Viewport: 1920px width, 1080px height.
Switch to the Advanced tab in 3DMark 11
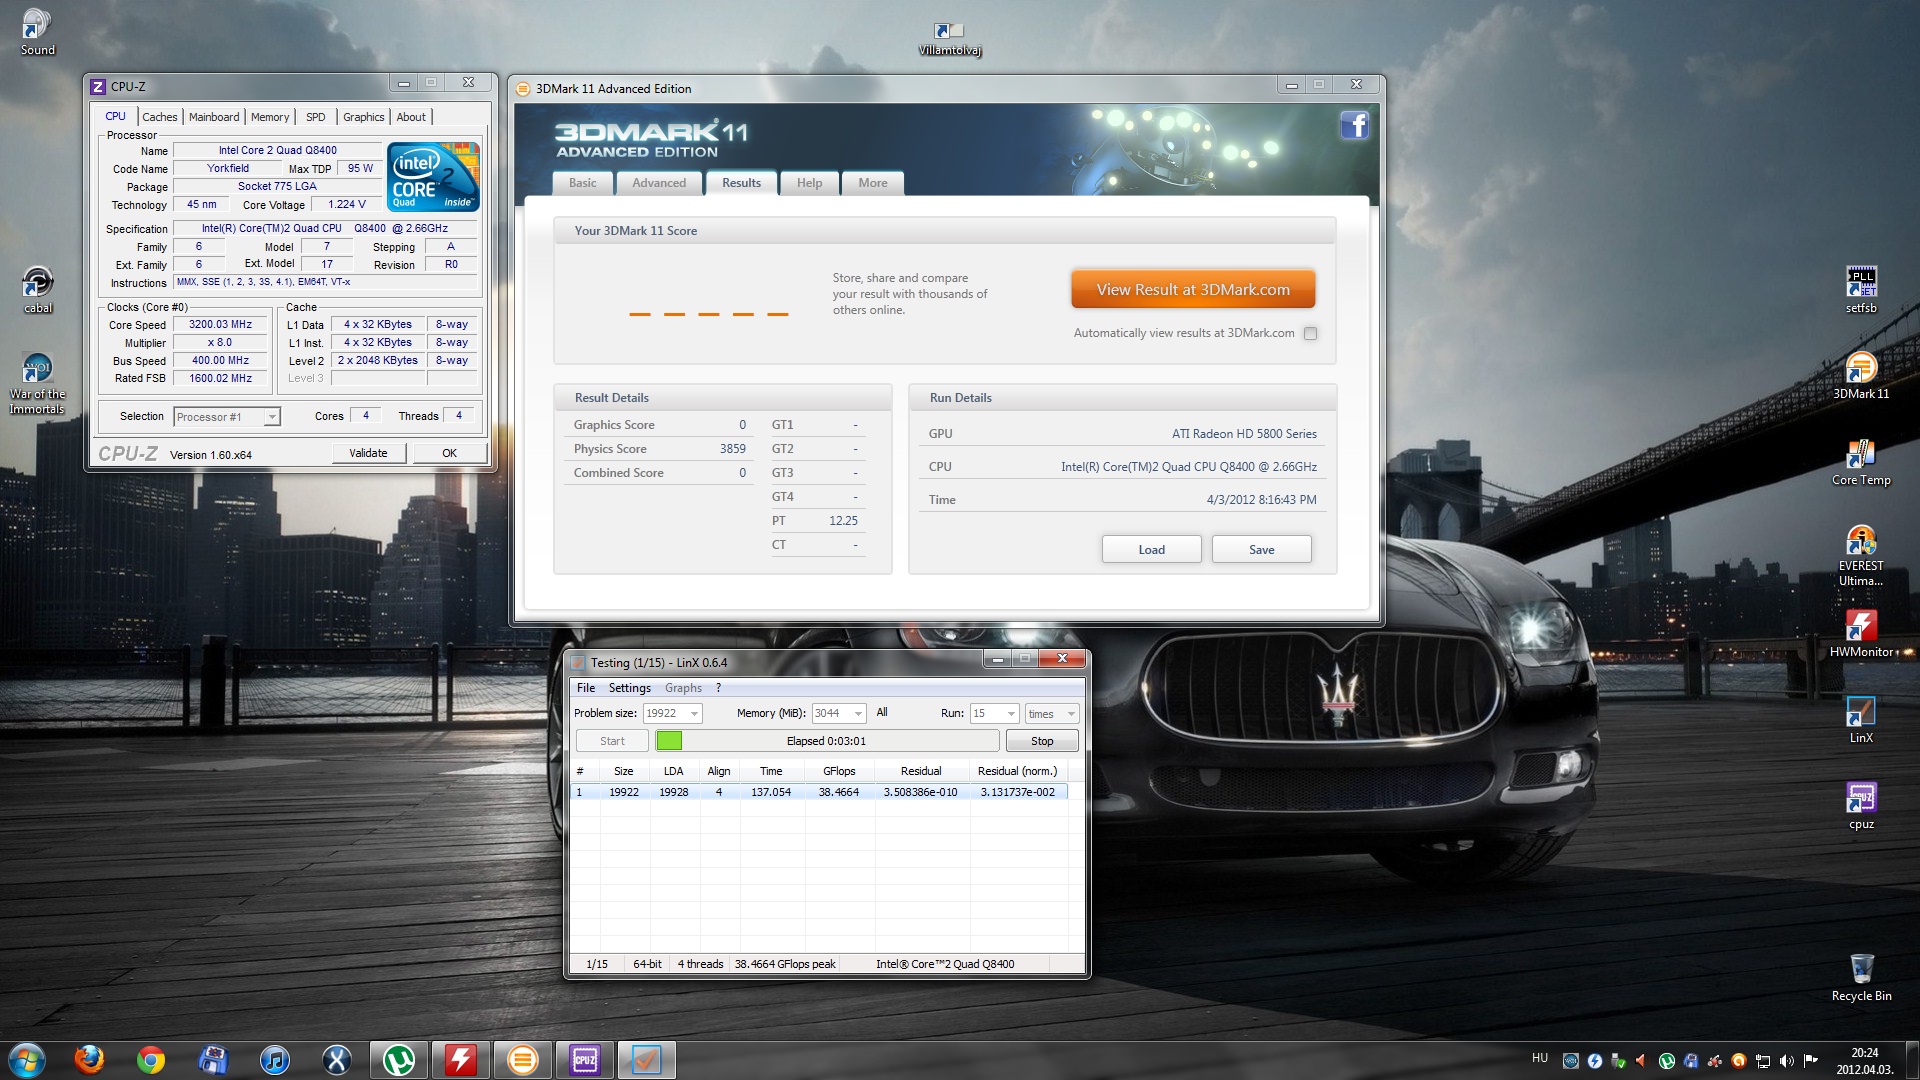(x=659, y=183)
